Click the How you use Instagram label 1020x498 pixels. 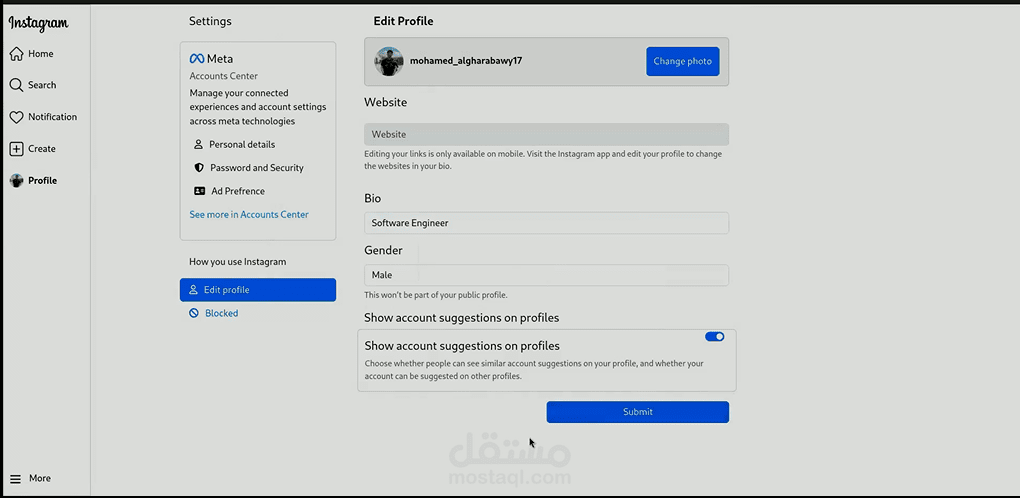pos(237,262)
